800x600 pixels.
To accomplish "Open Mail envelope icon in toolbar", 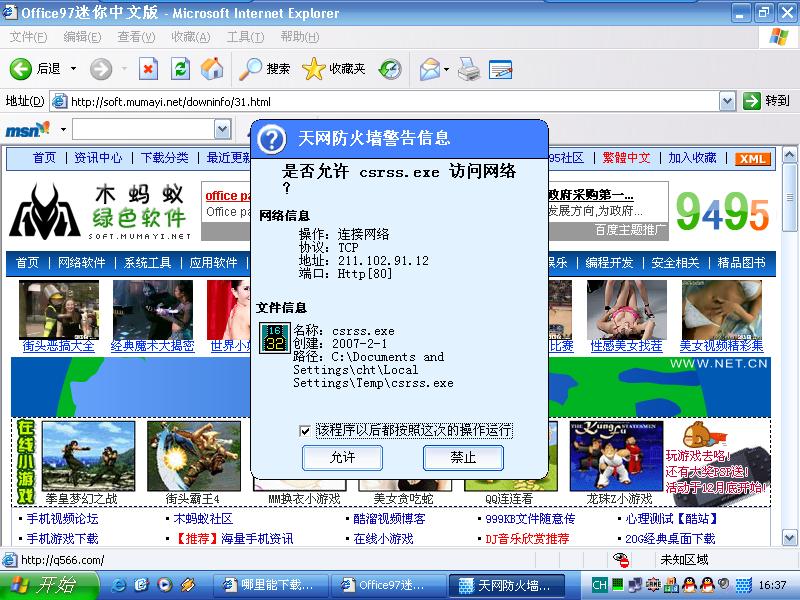I will 430,69.
